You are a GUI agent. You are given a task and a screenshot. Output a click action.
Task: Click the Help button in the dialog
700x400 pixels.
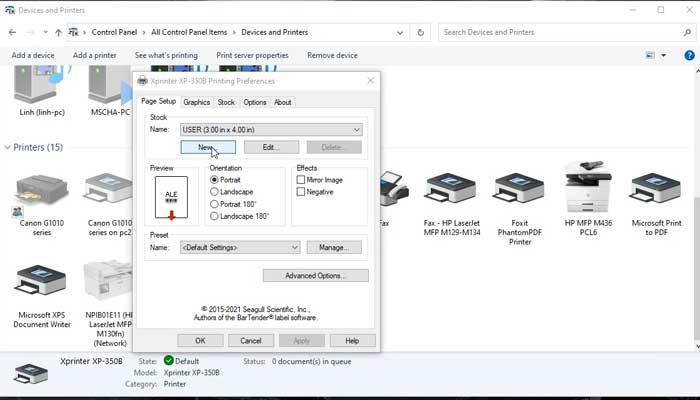click(352, 341)
